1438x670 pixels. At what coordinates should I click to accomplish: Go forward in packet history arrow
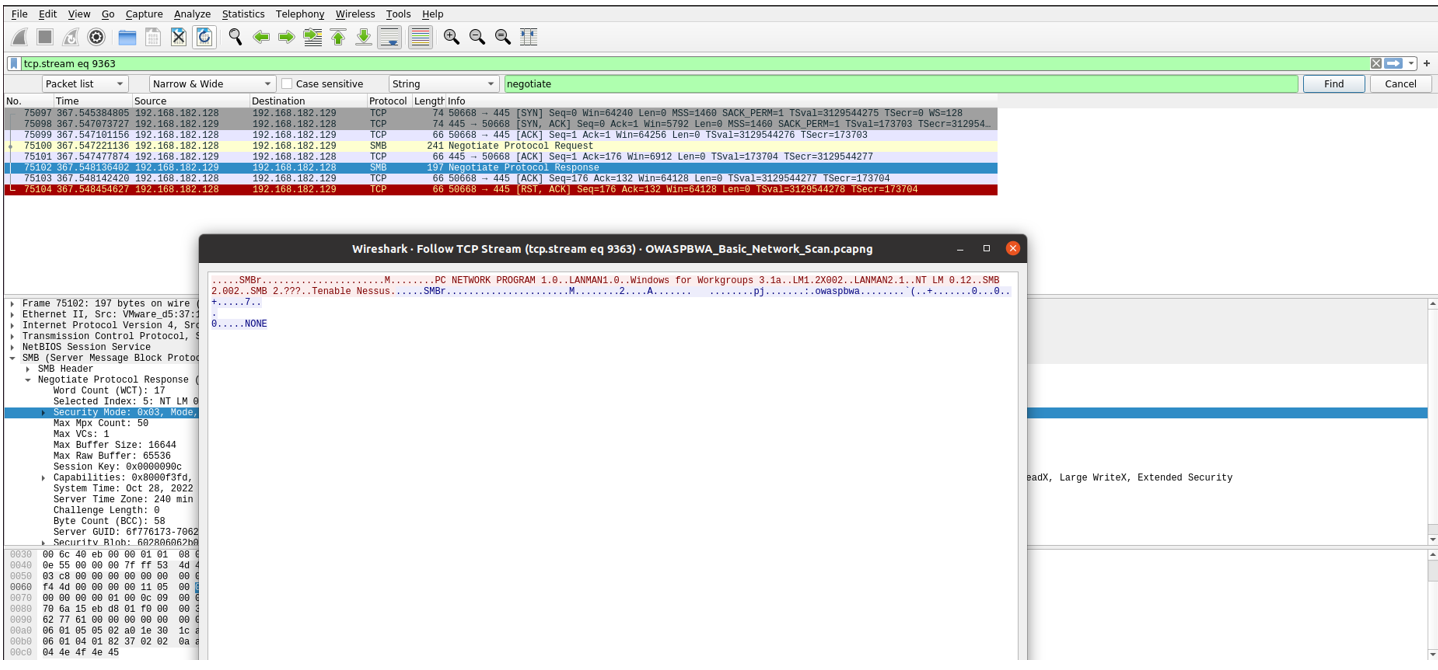tap(286, 37)
